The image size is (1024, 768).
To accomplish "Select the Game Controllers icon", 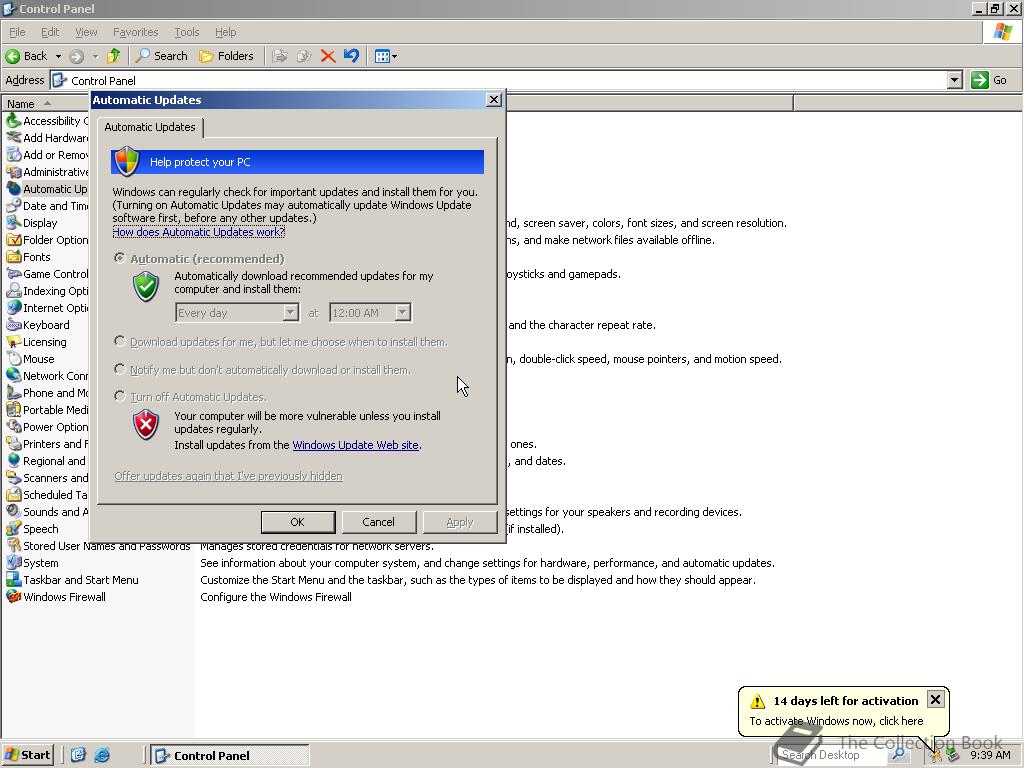I will [x=14, y=274].
